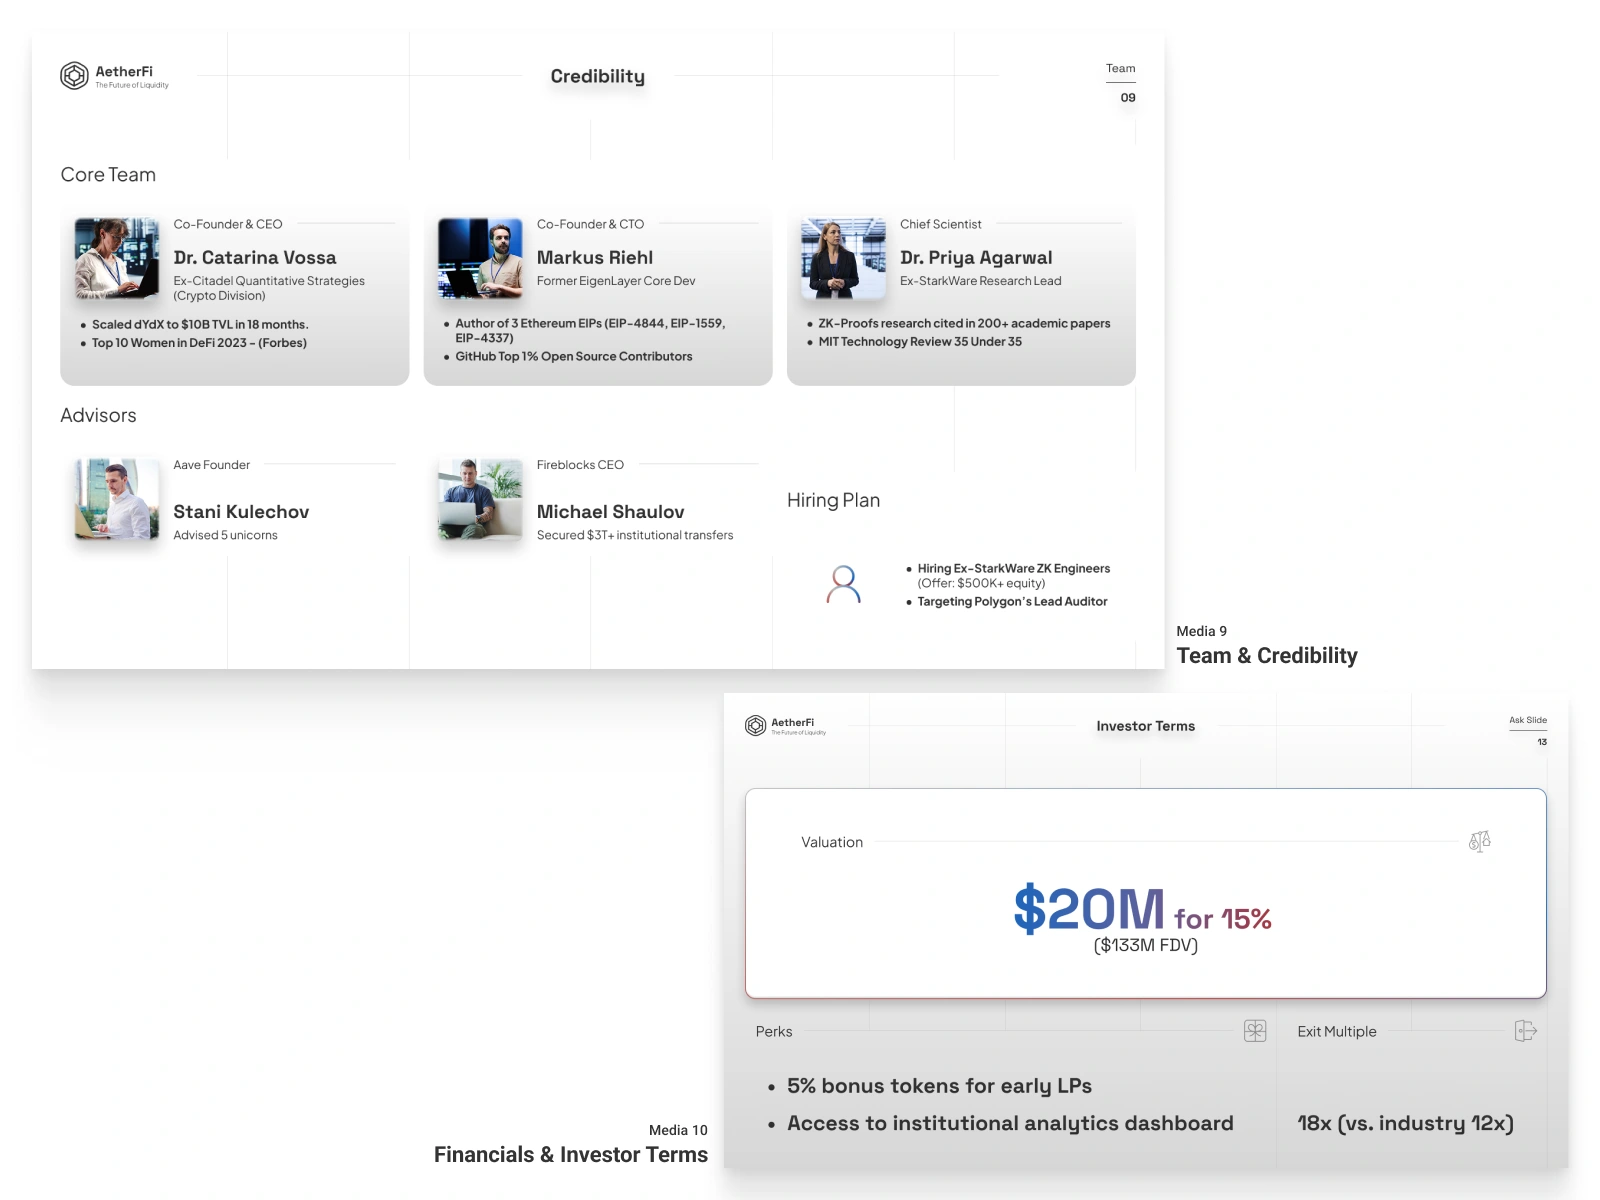Click 'Secured $3T+ institutional transfers' text

[x=635, y=536]
